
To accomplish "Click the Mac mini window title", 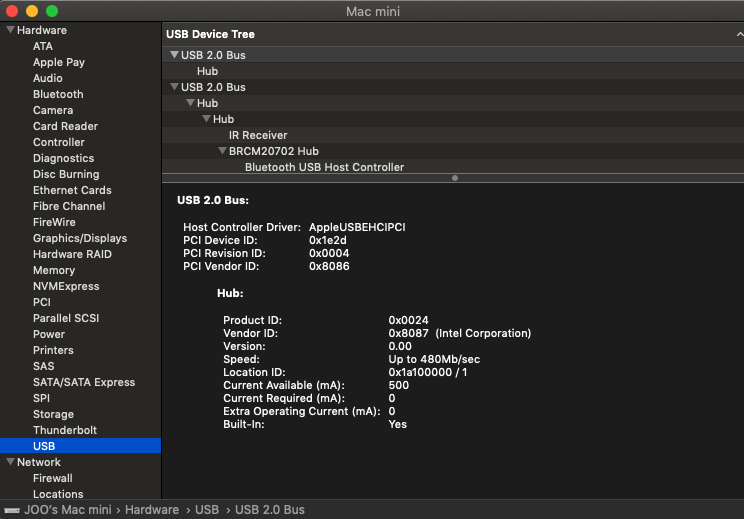I will tap(372, 11).
